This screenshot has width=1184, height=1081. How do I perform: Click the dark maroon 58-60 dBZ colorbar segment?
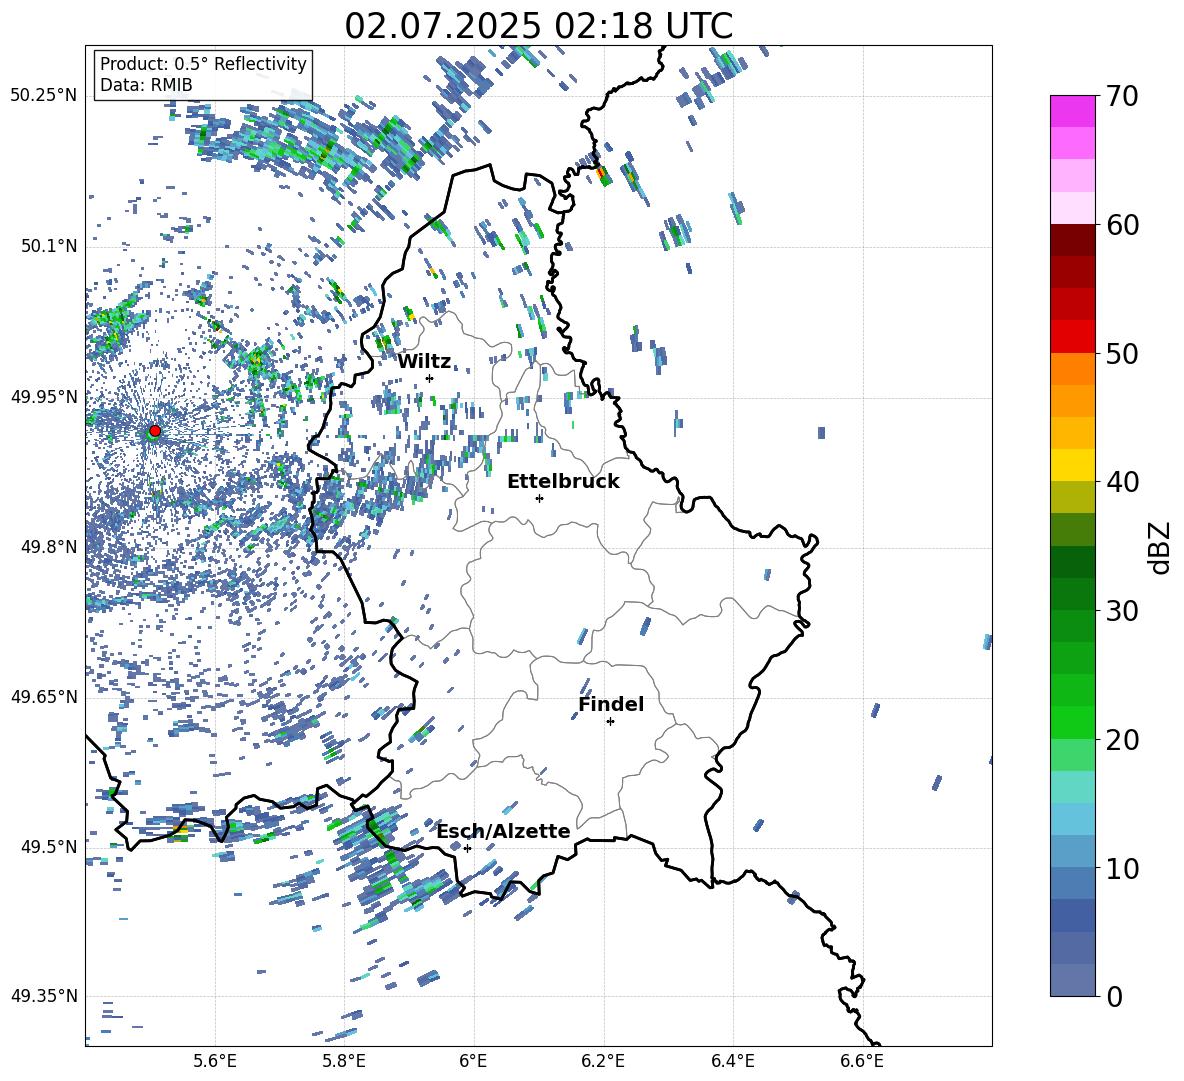(x=1072, y=240)
